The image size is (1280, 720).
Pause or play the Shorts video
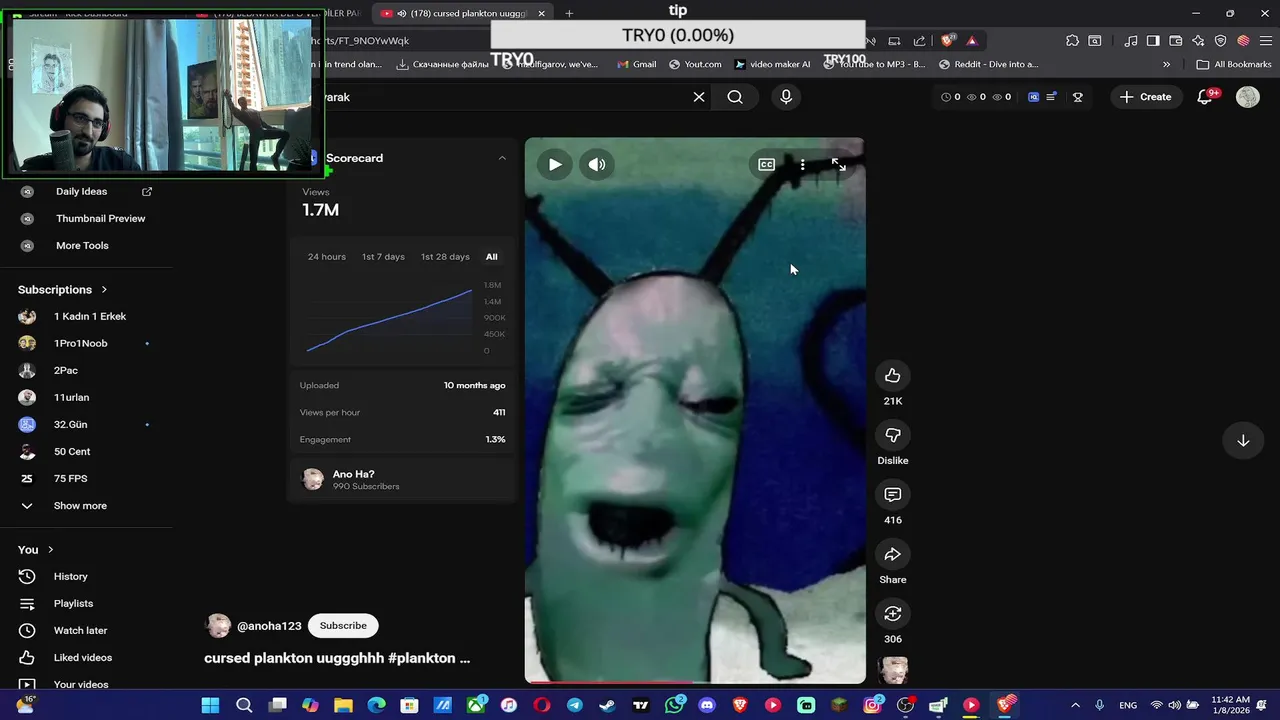[x=555, y=165]
